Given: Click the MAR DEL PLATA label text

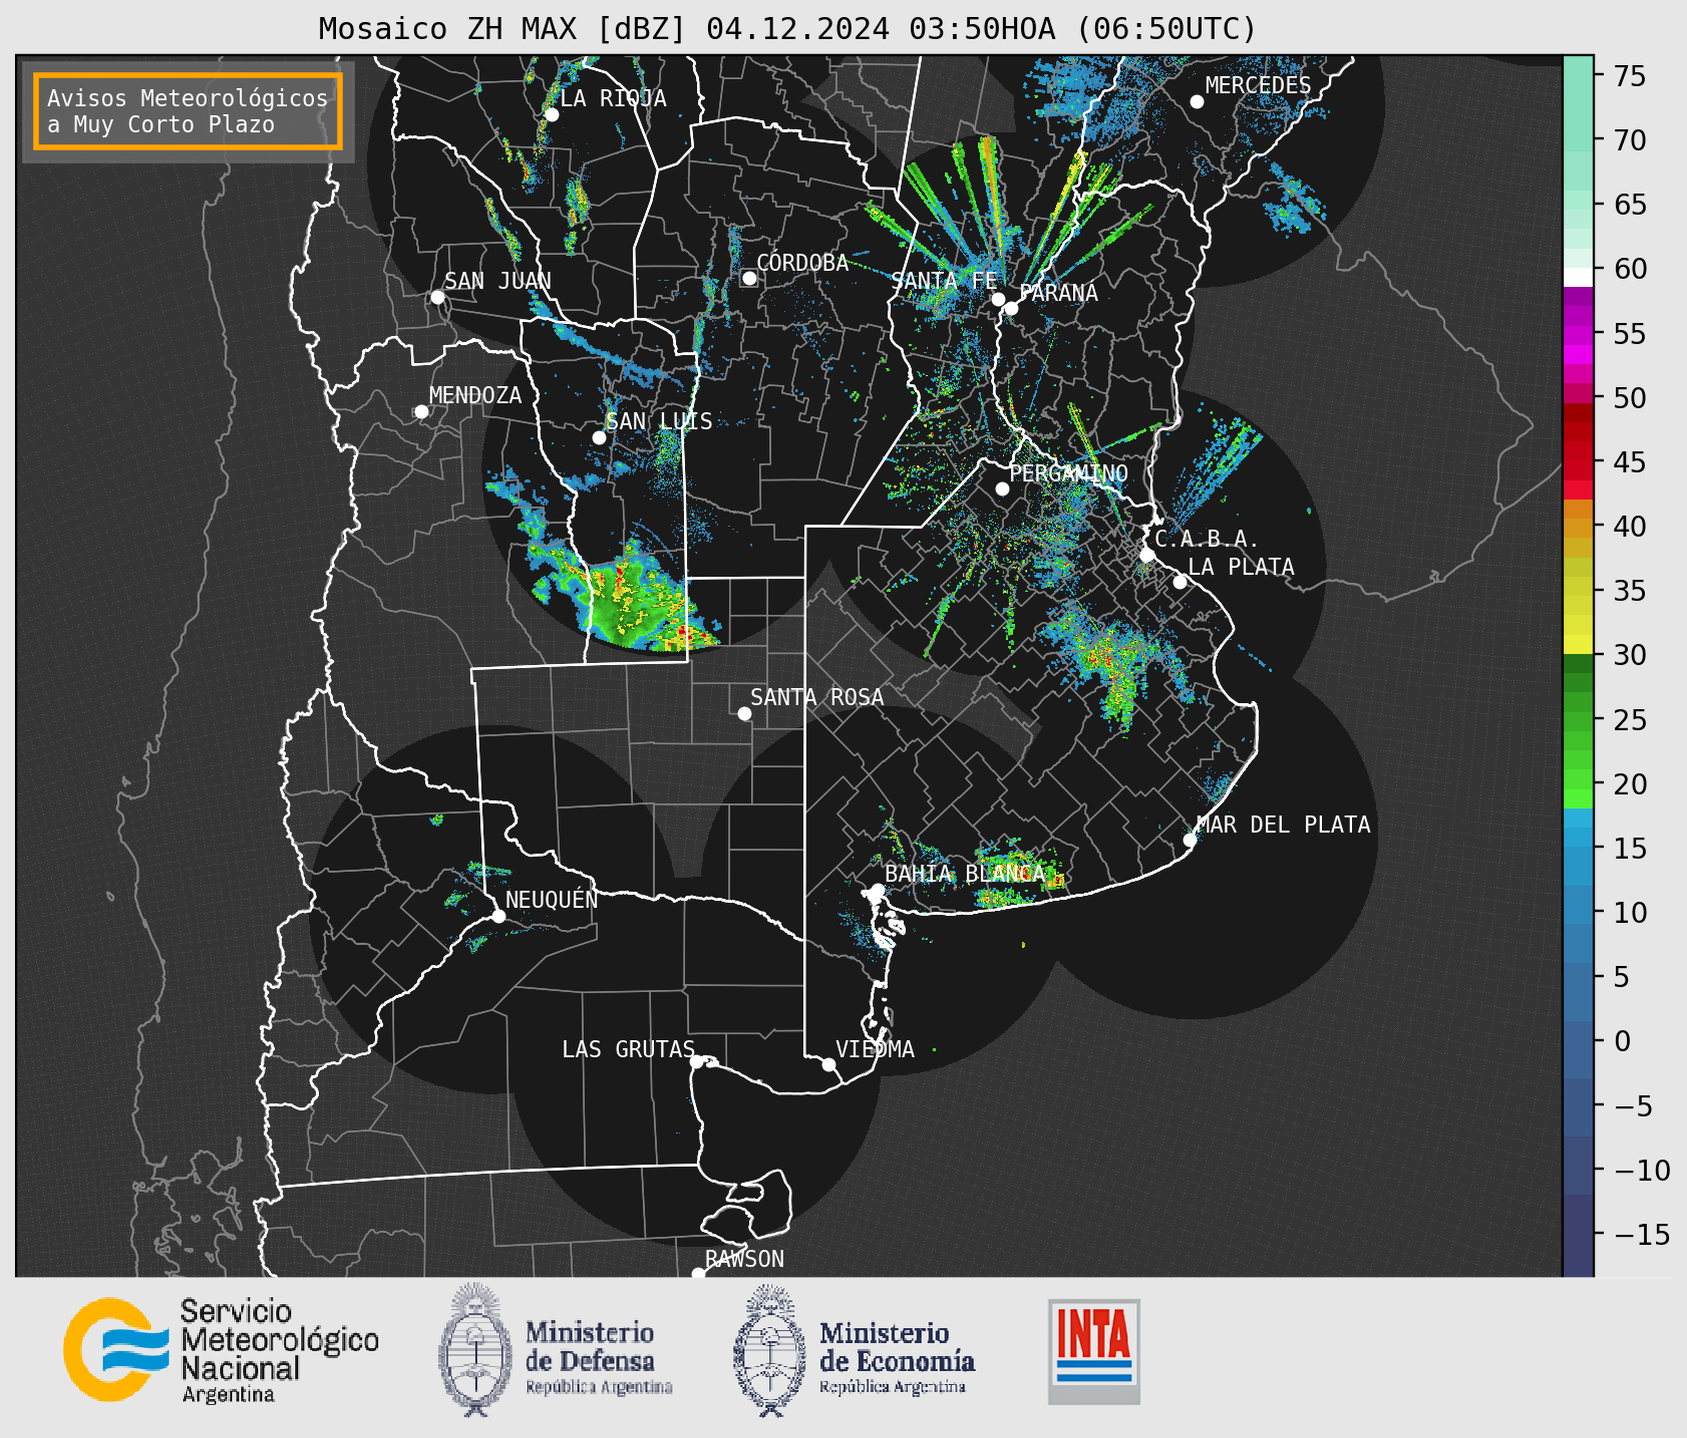Looking at the screenshot, I should pos(1284,824).
